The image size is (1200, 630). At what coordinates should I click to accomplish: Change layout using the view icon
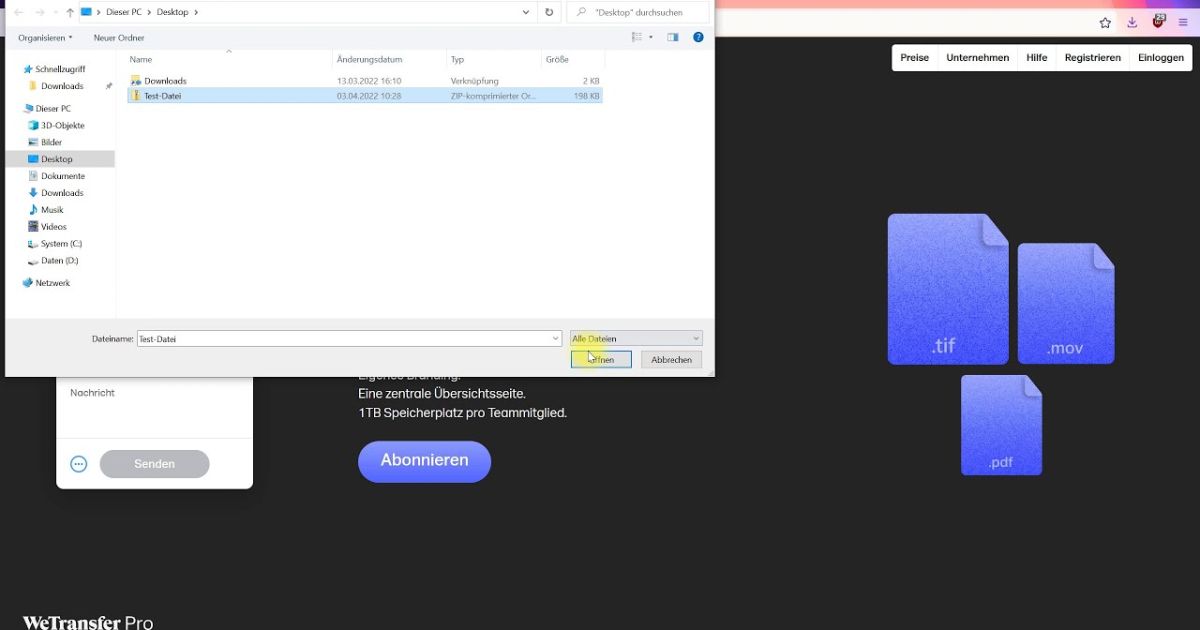(x=637, y=37)
